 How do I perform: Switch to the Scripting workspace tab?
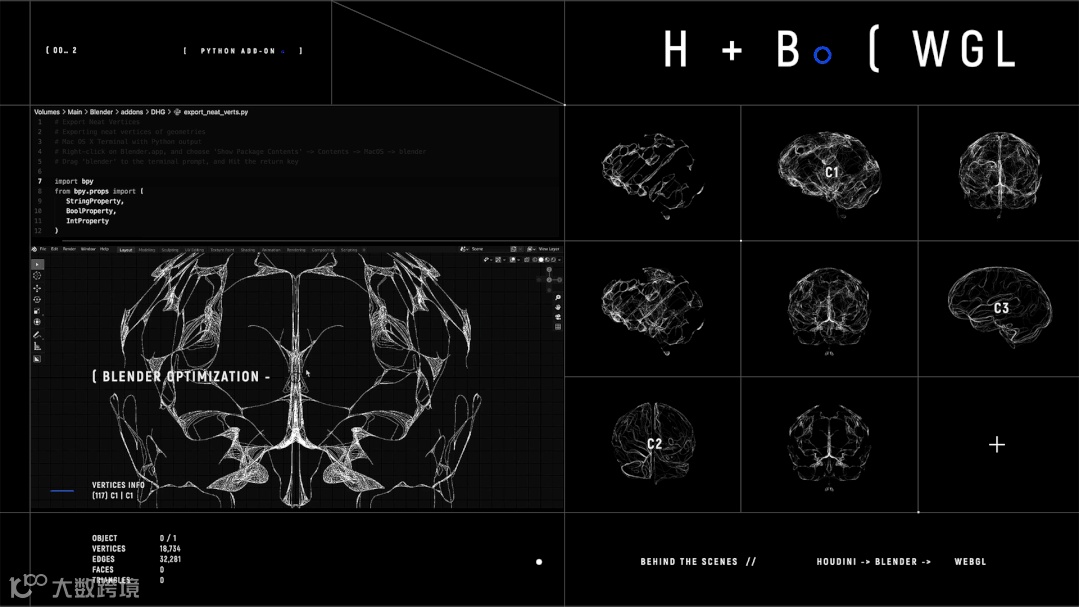coord(349,250)
